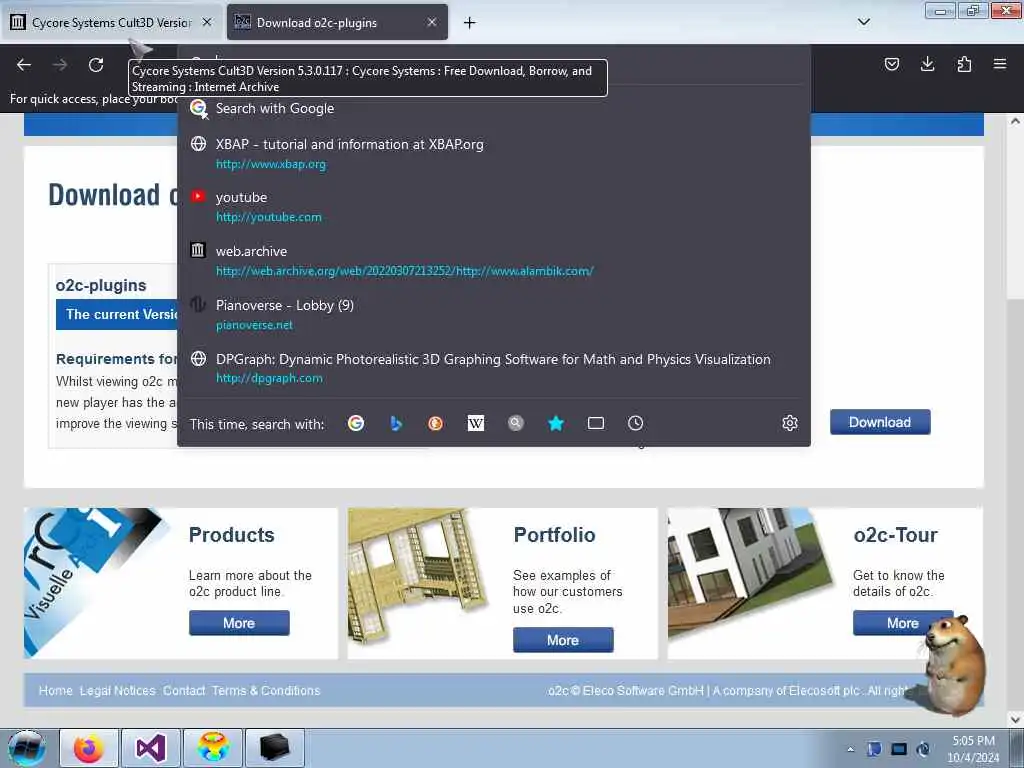Screen dimensions: 1024x768
Task: Search bookmarks with the star icon
Action: coord(556,423)
